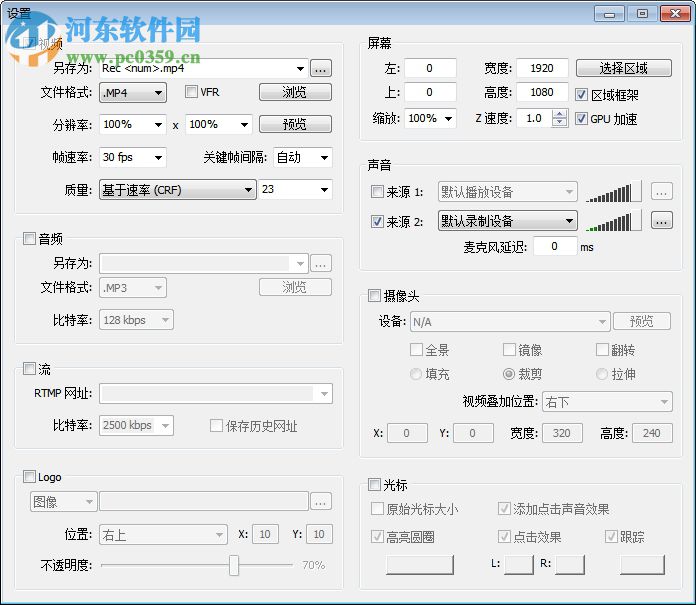696x605 pixels.
Task: Select 填充 radio option
Action: [416, 374]
